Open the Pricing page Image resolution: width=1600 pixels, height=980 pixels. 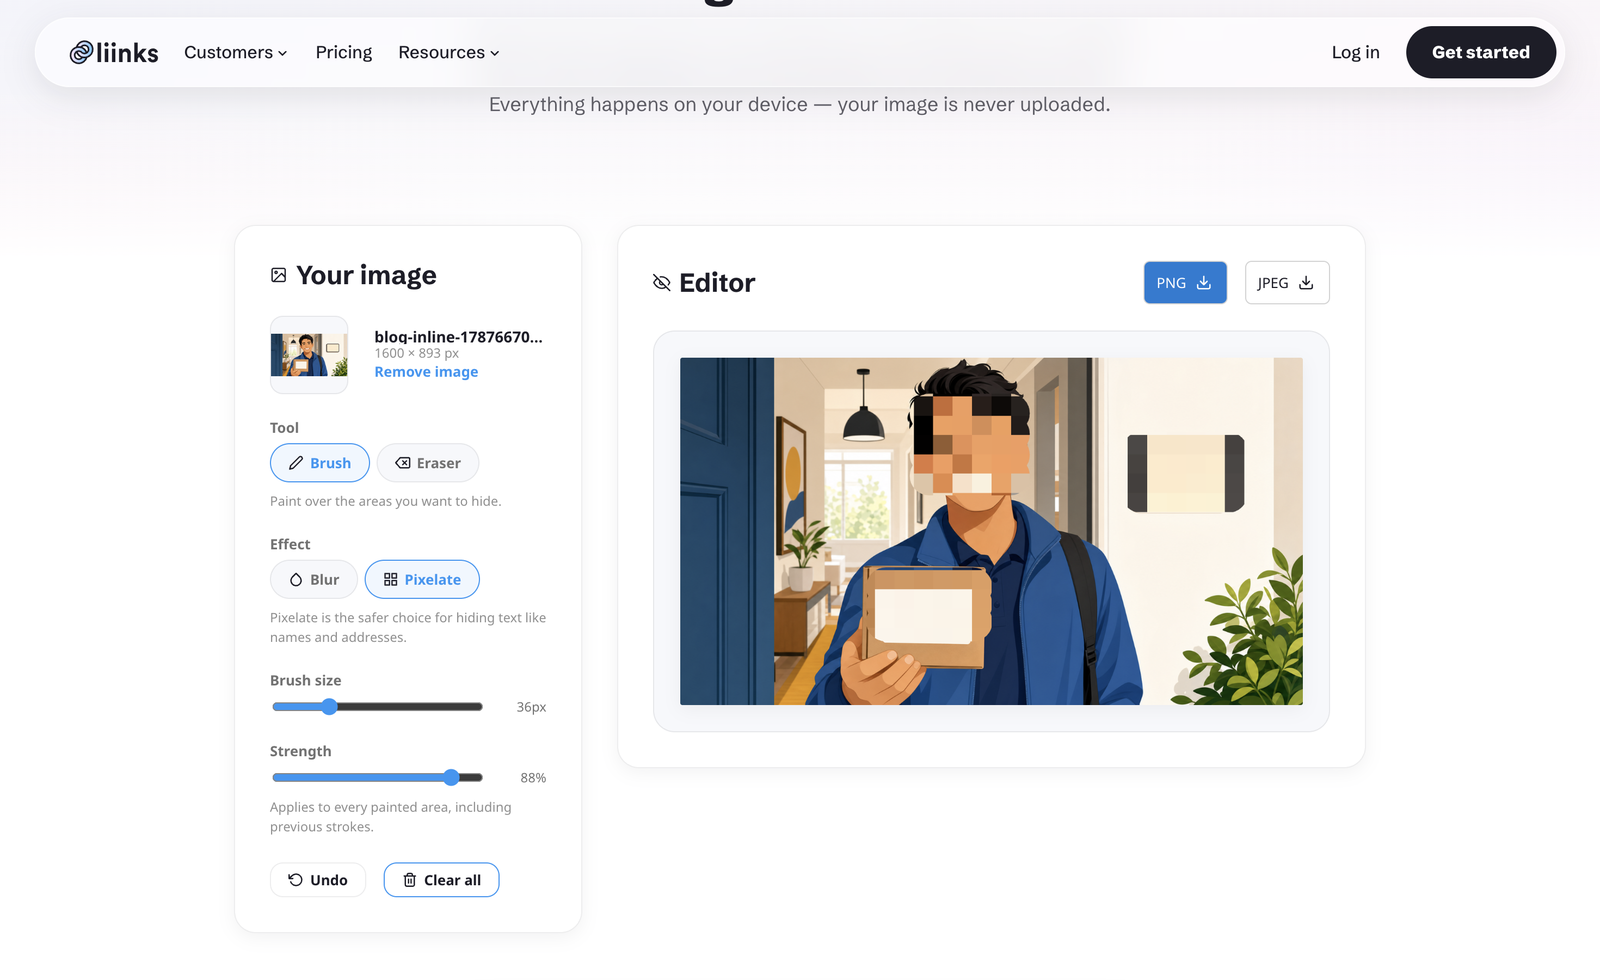tap(344, 52)
